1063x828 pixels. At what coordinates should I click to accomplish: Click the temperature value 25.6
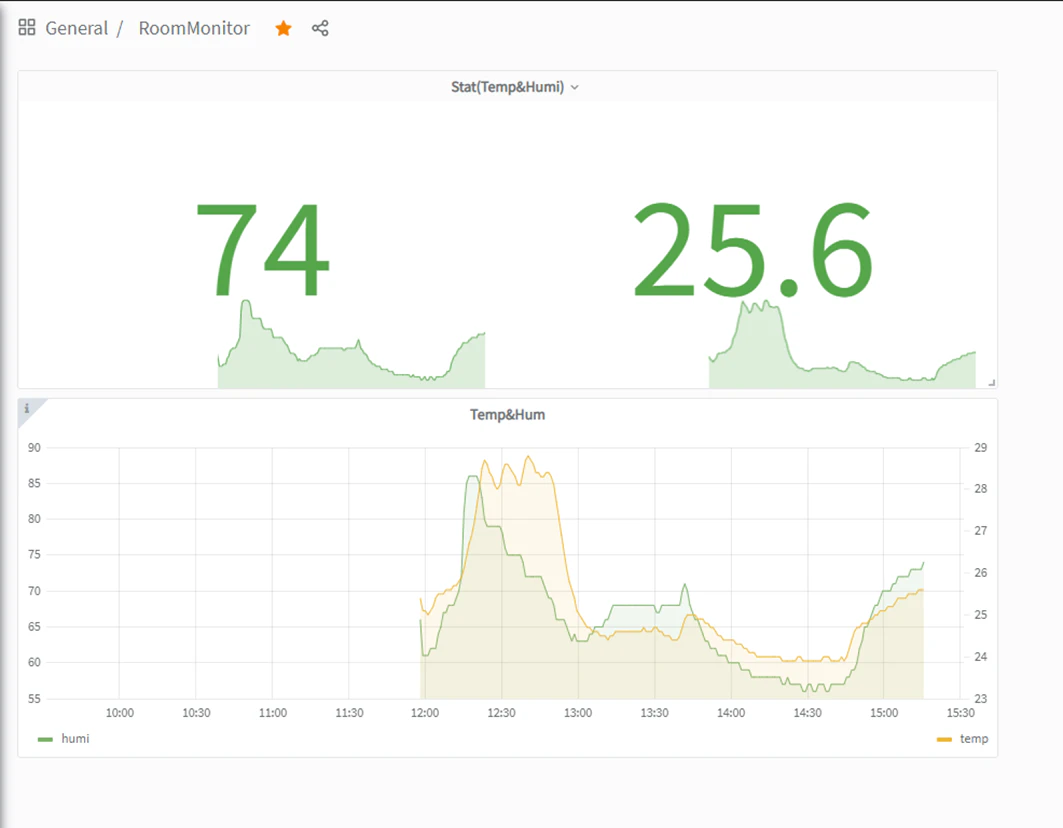click(753, 250)
